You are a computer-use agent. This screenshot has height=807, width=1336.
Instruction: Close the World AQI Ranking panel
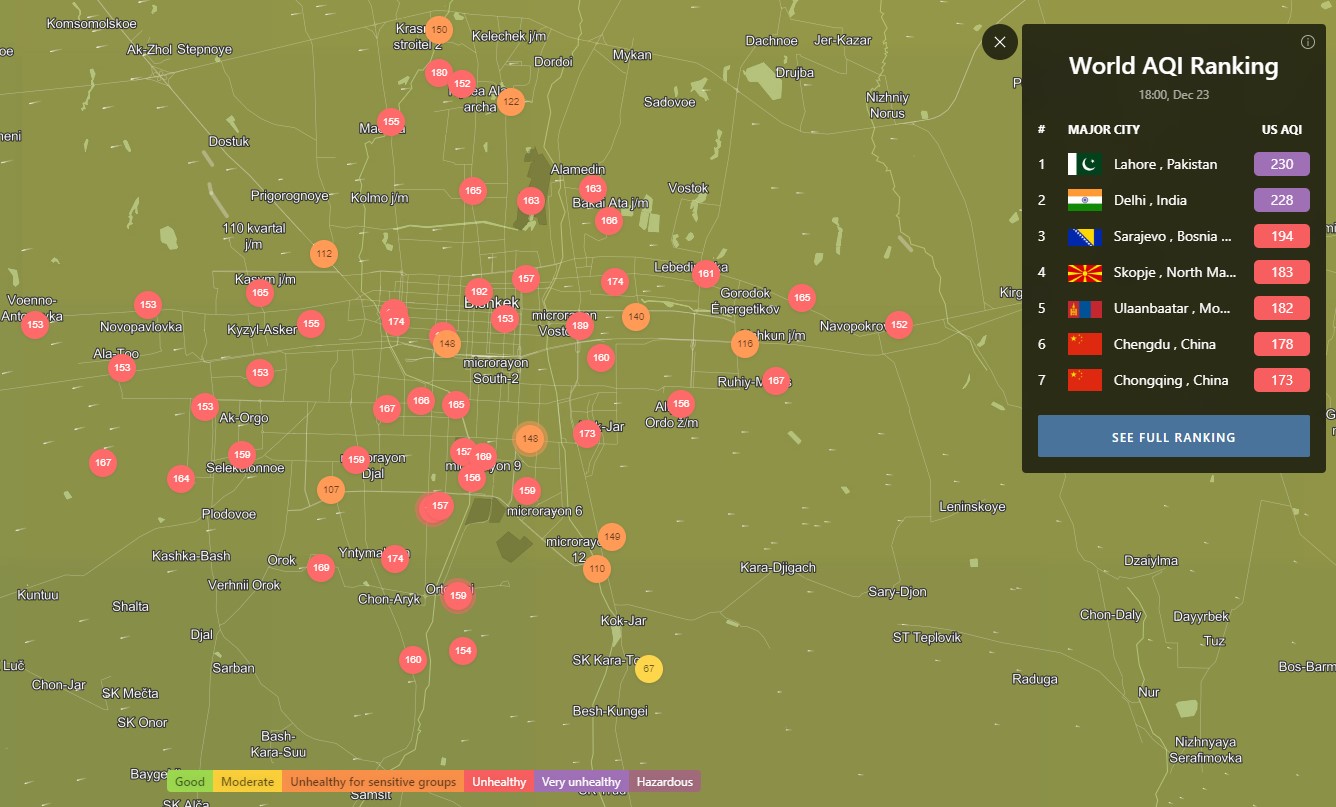999,42
